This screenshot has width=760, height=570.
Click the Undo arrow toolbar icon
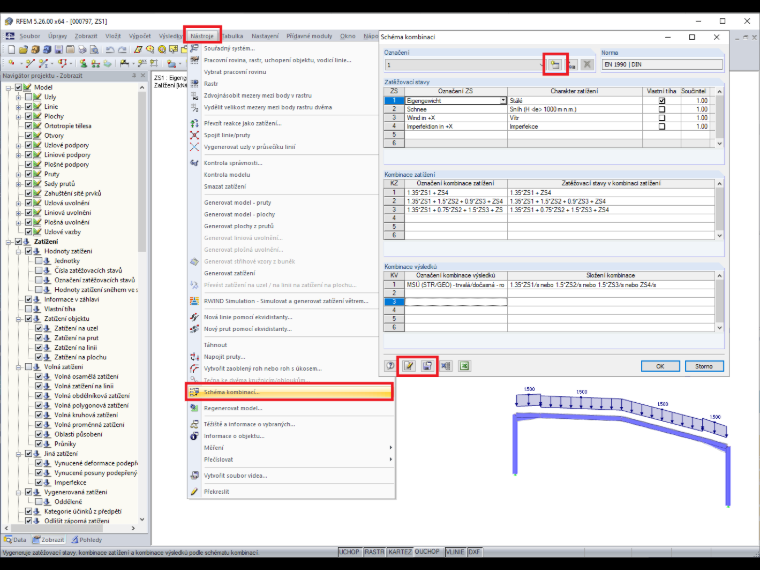point(110,49)
